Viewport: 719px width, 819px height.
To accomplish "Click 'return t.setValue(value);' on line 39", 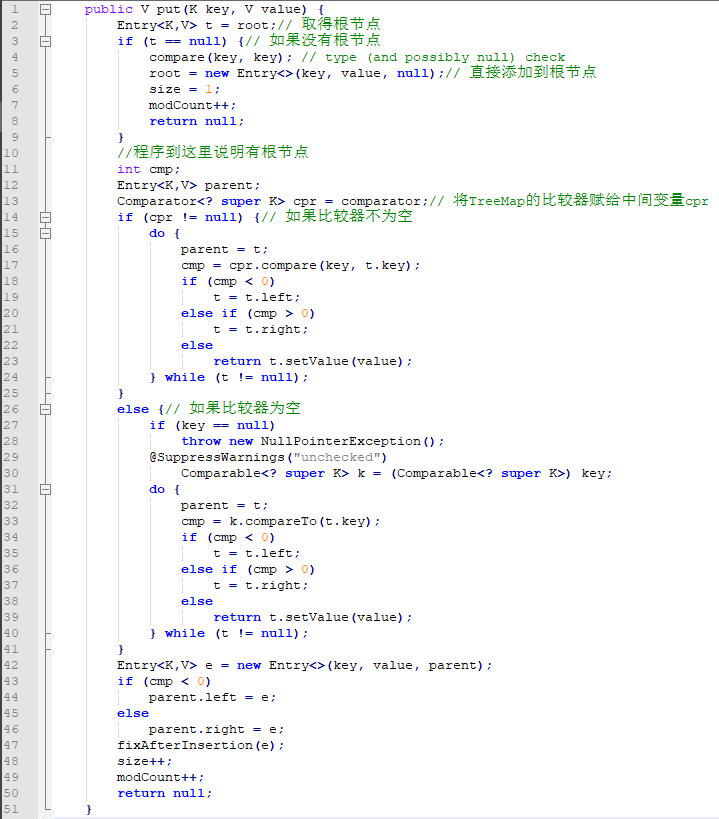I will pos(312,617).
